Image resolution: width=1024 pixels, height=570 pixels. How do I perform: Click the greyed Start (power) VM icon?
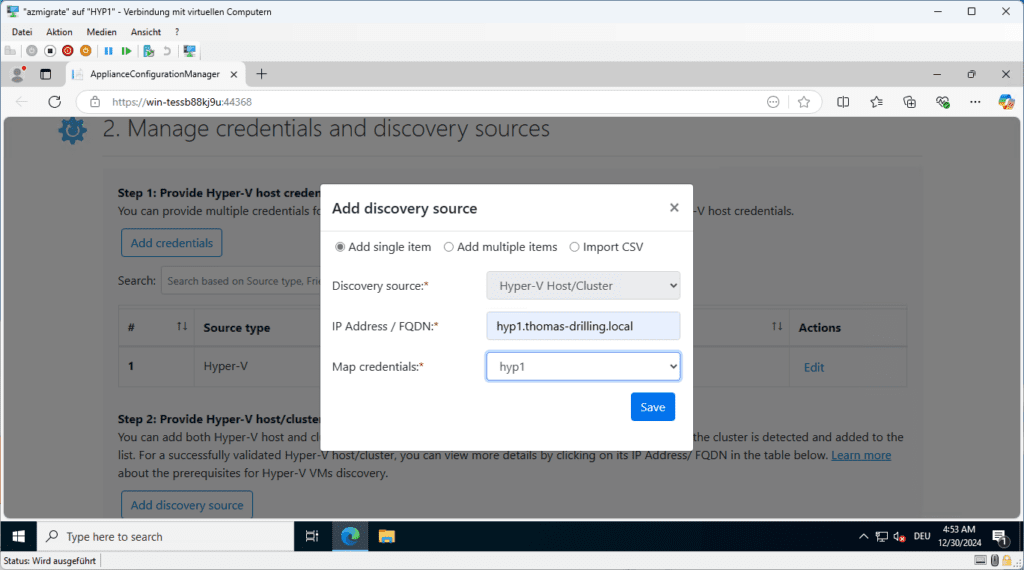tap(31, 51)
